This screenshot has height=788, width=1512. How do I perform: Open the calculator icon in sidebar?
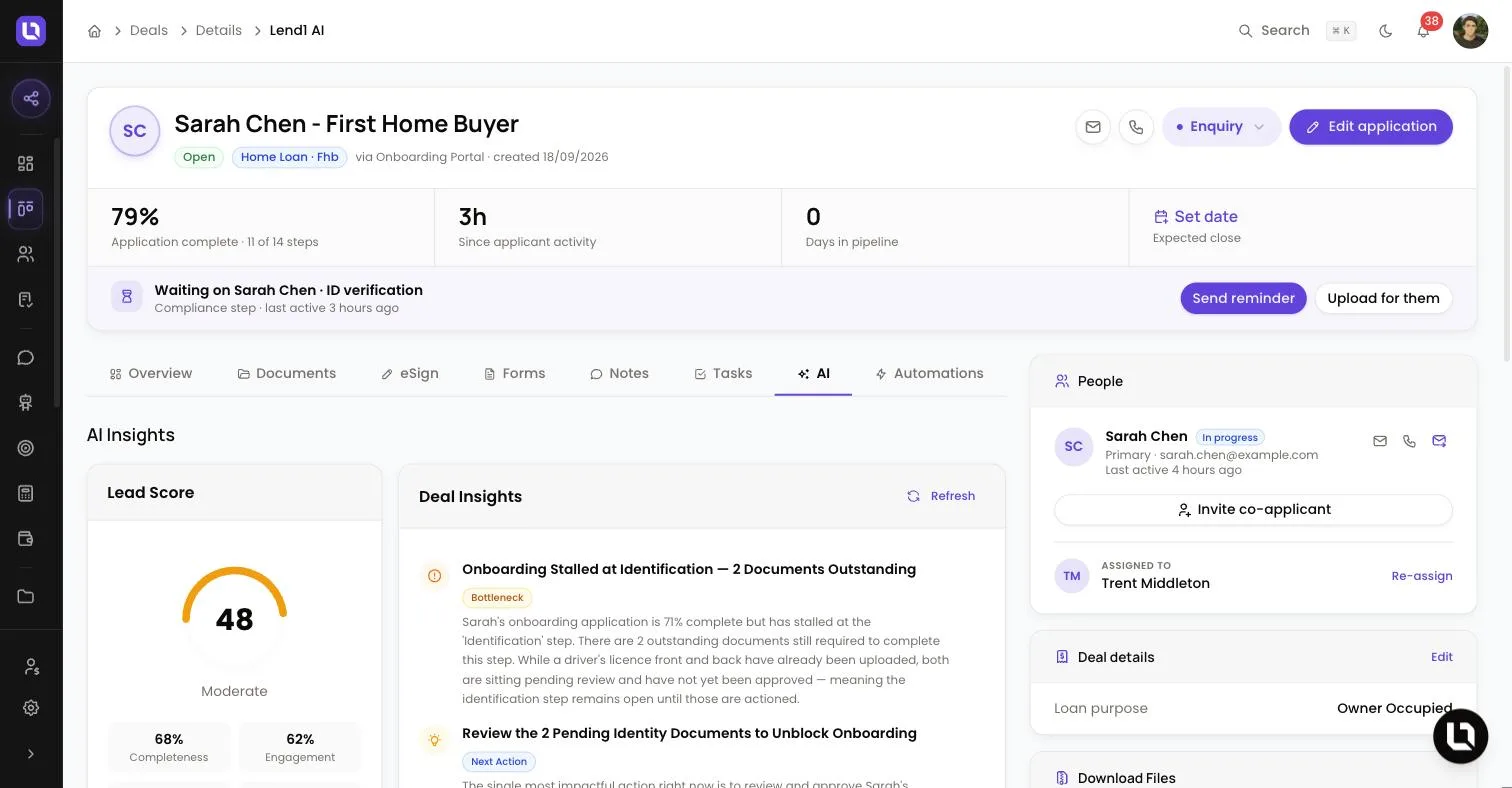(26, 493)
